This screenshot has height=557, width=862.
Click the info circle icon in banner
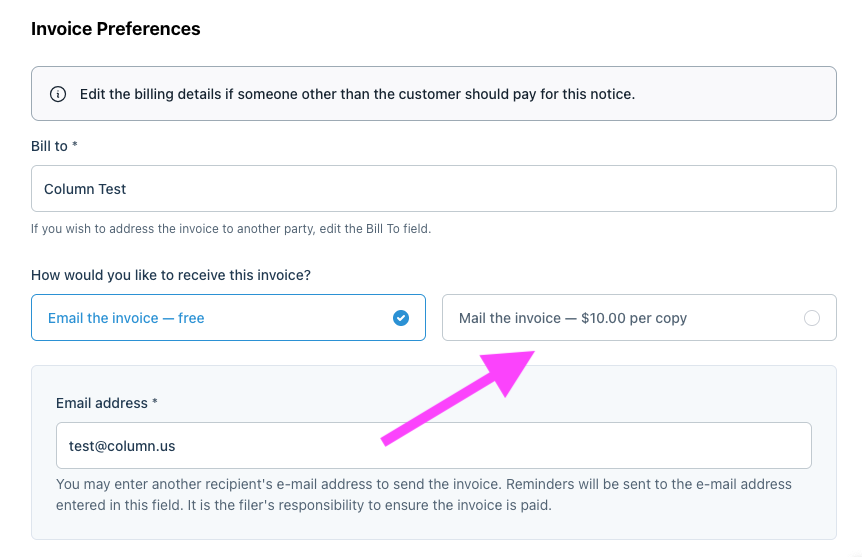58,94
